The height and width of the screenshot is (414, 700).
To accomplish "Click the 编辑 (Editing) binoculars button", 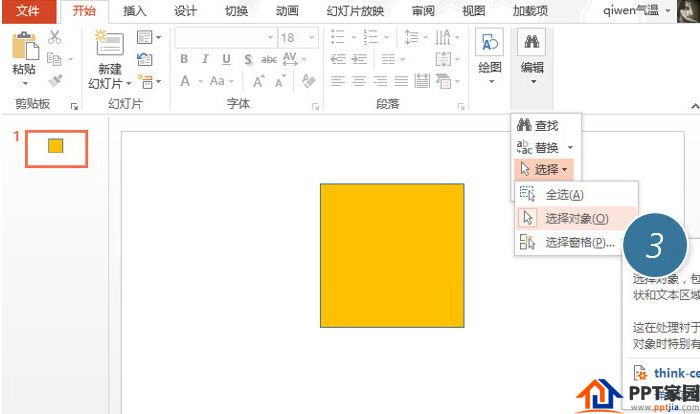I will [x=531, y=42].
